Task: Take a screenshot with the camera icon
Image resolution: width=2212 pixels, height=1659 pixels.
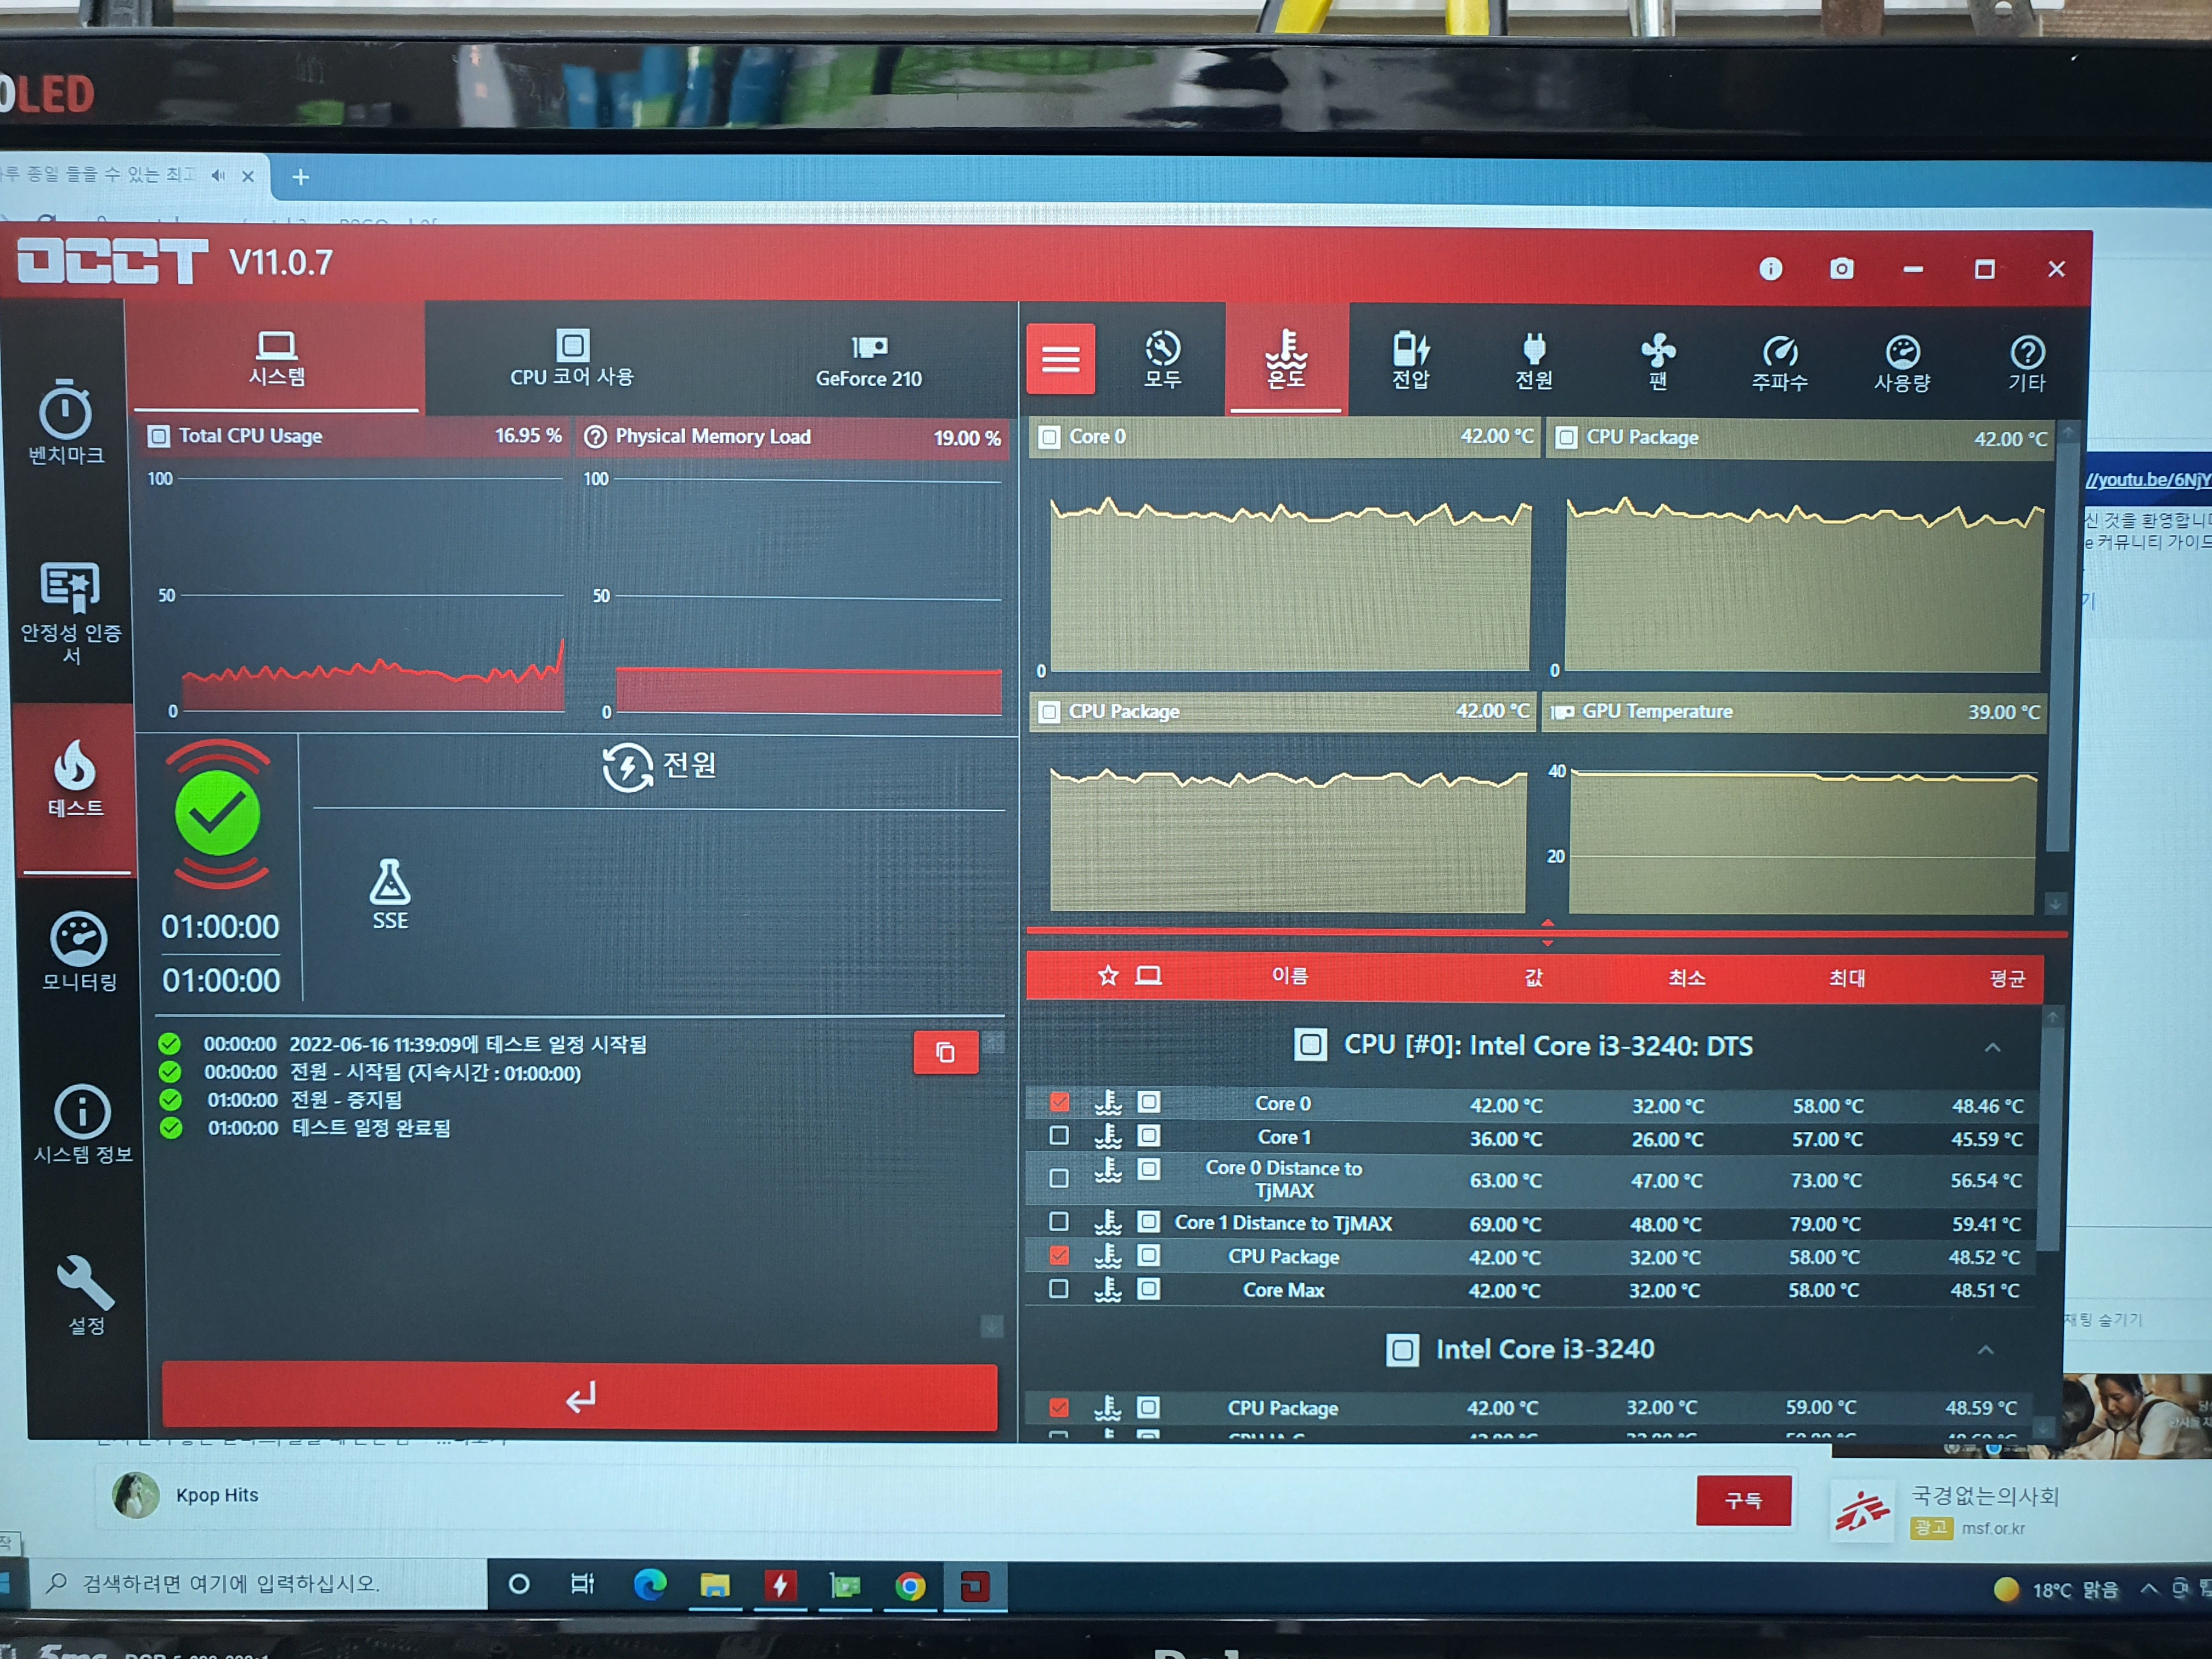Action: click(1841, 269)
